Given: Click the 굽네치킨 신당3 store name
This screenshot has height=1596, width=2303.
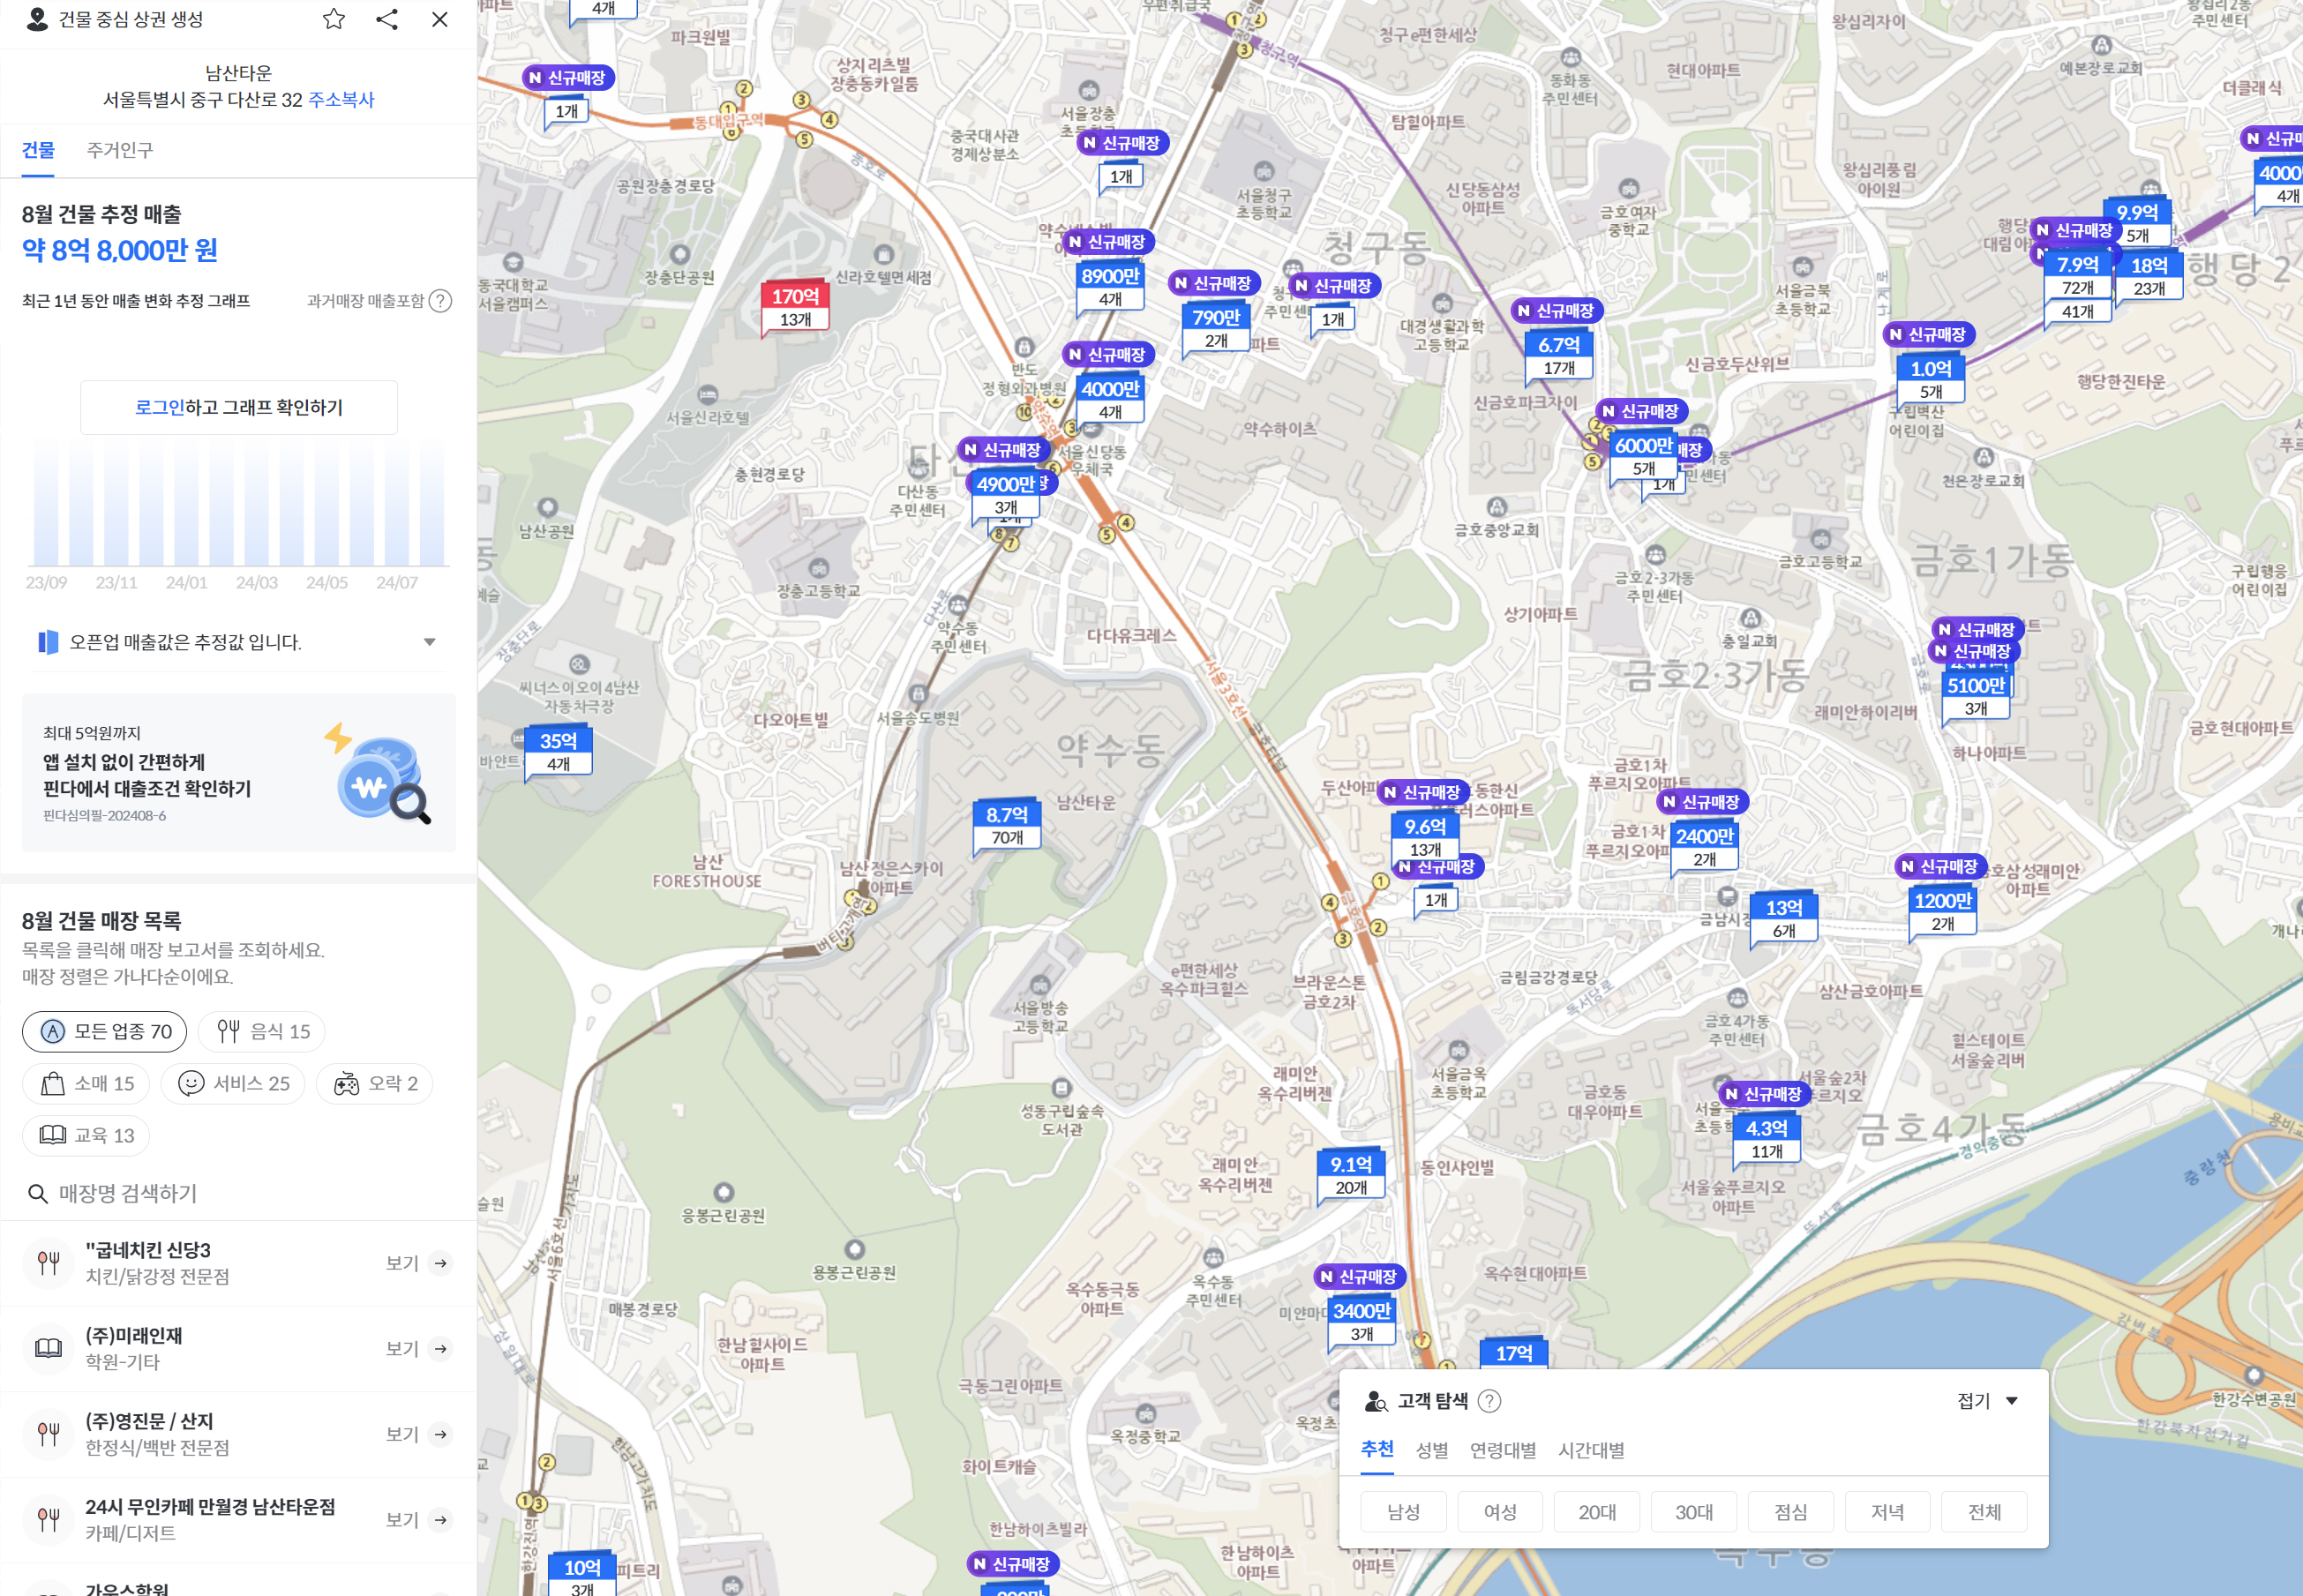Looking at the screenshot, I should coord(148,1250).
